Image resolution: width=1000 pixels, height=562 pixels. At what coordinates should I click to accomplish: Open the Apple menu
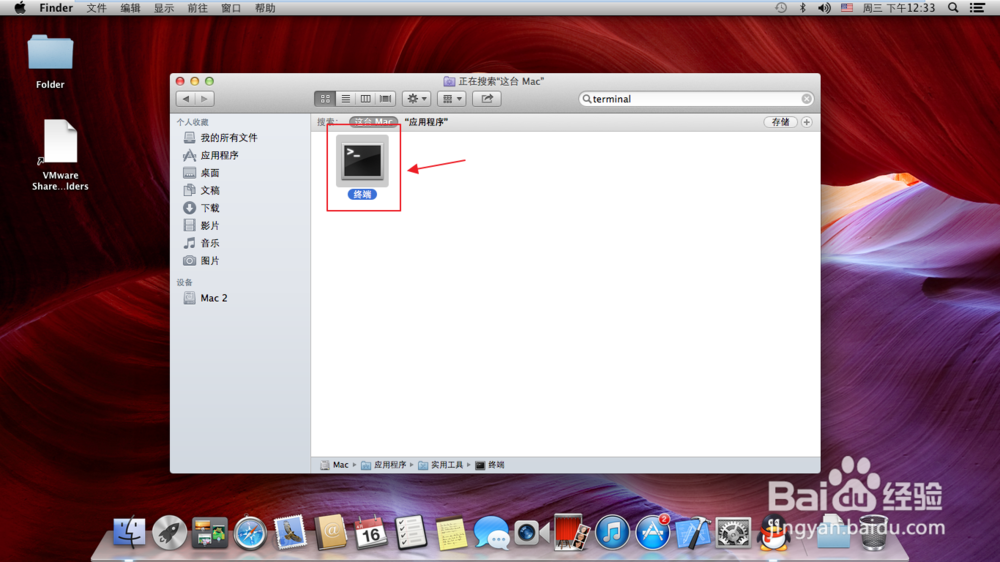20,8
